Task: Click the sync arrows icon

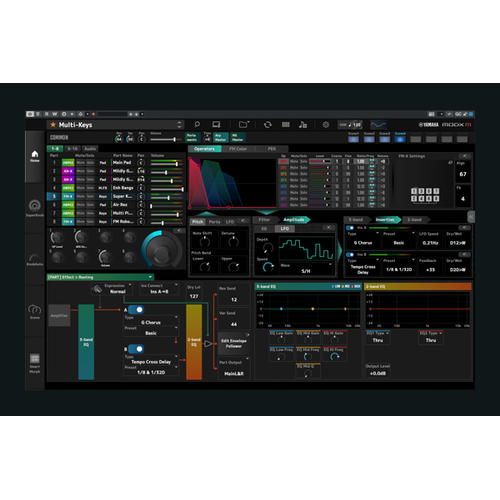Action: pyautogui.click(x=267, y=125)
